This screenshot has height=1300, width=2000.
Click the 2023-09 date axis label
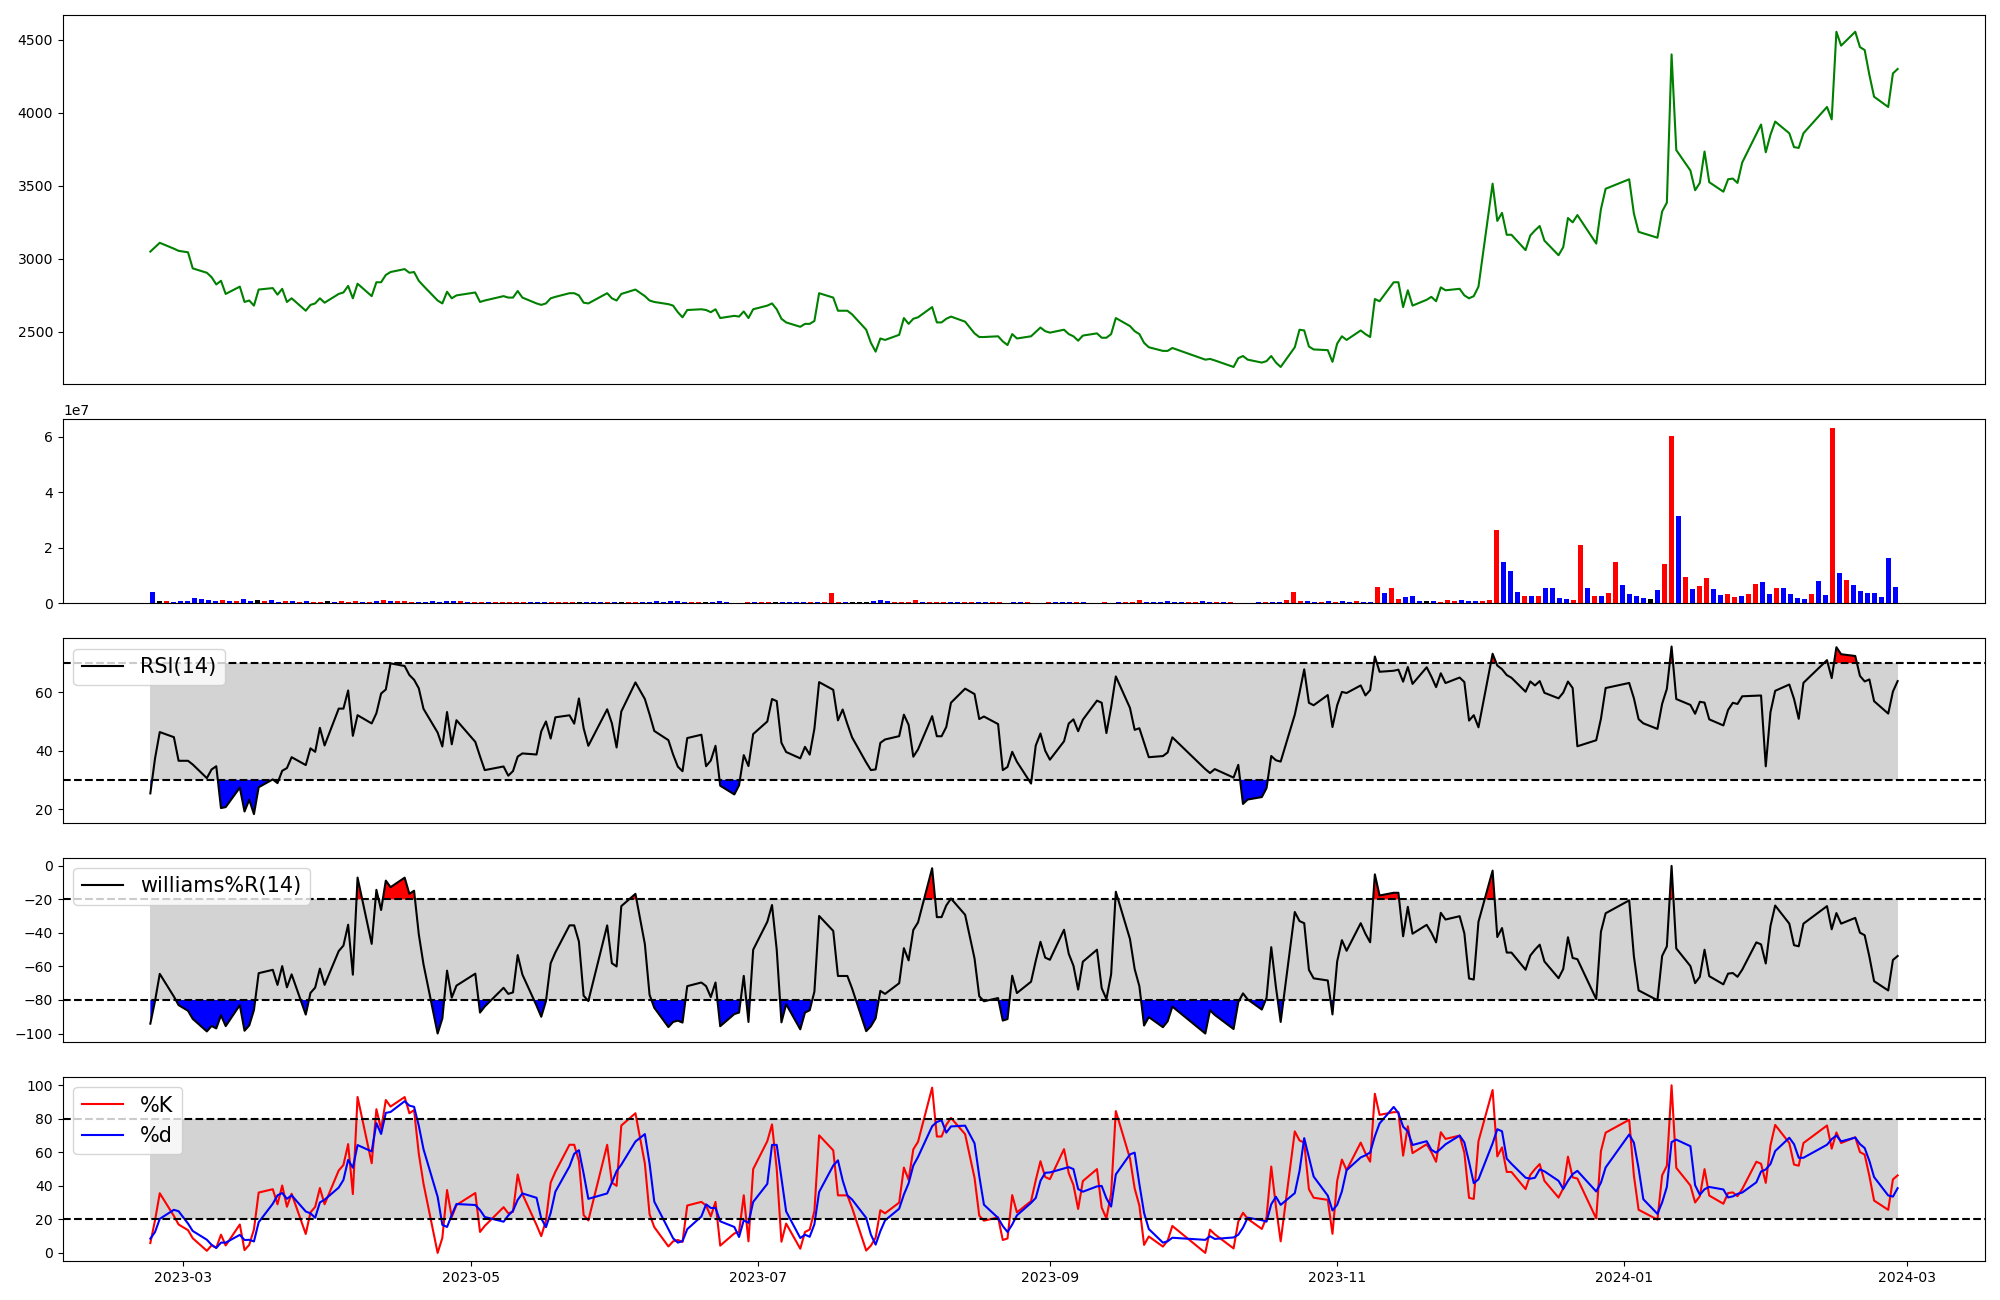pos(1050,1277)
